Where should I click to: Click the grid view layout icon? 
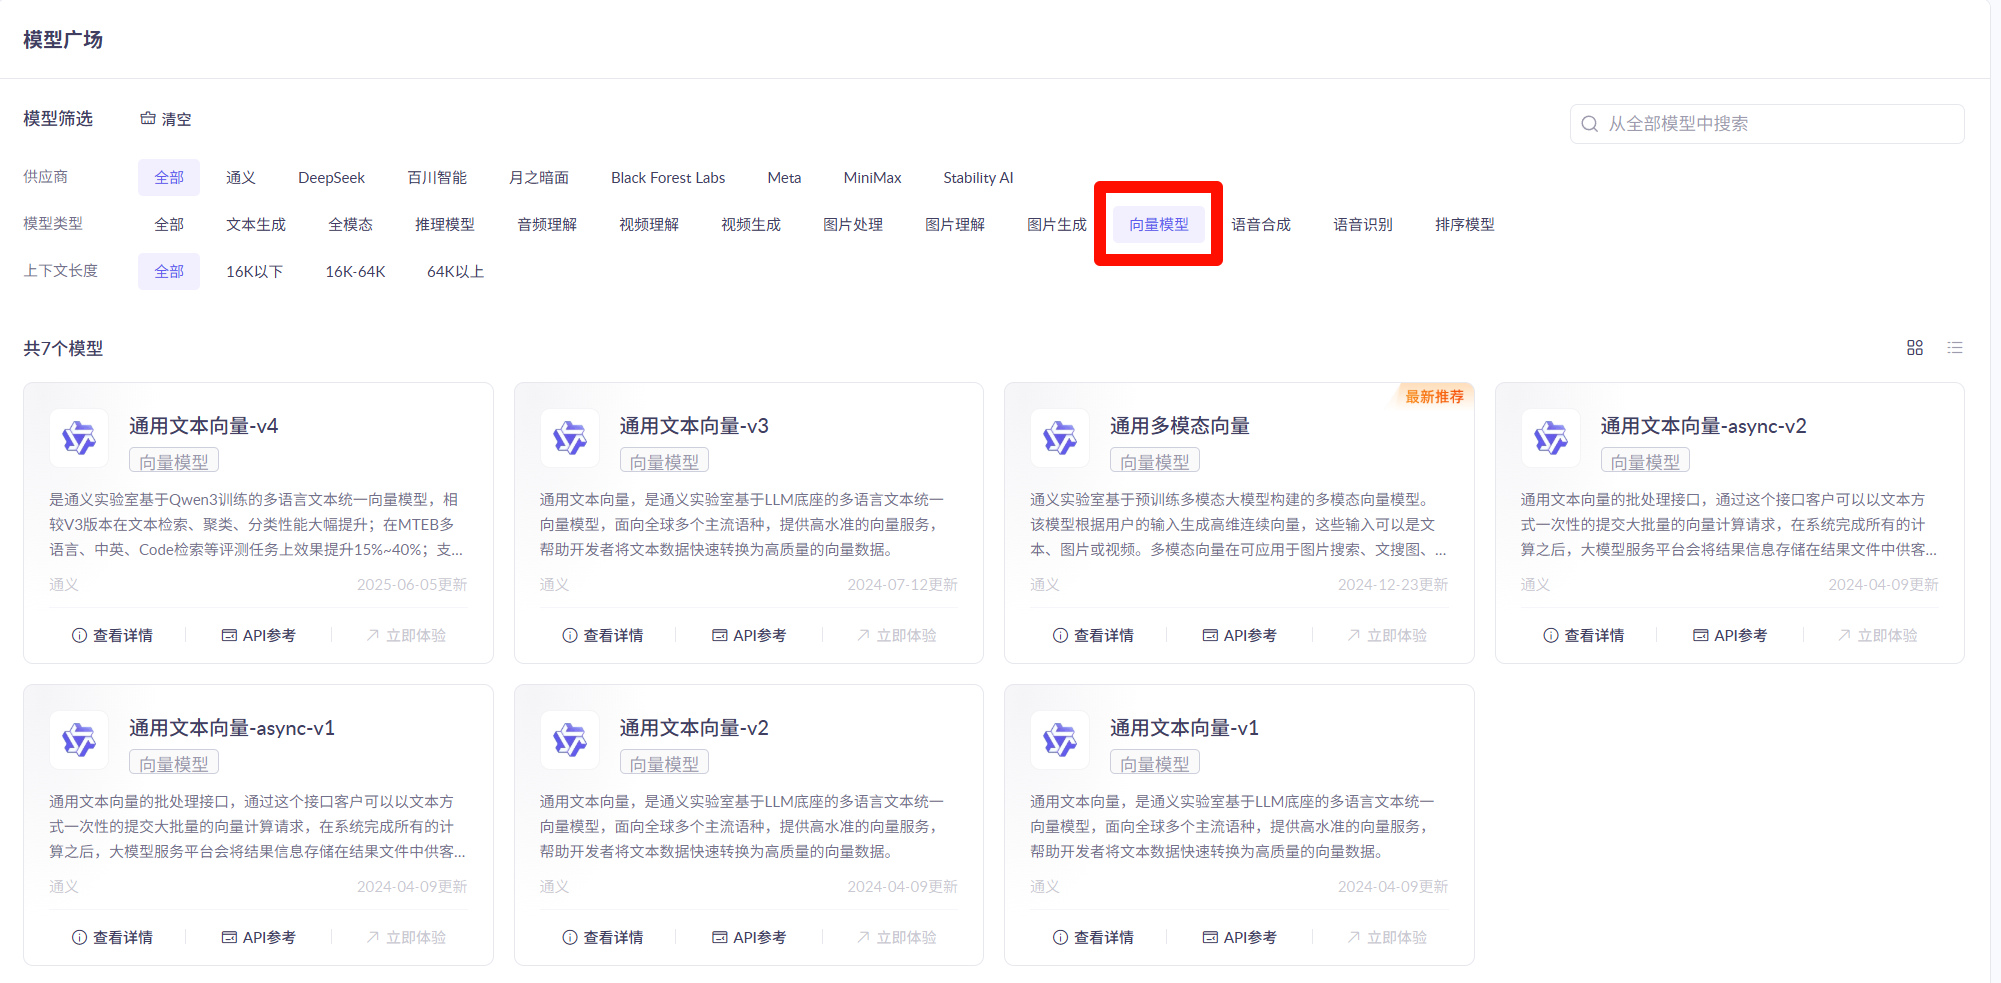(x=1915, y=348)
